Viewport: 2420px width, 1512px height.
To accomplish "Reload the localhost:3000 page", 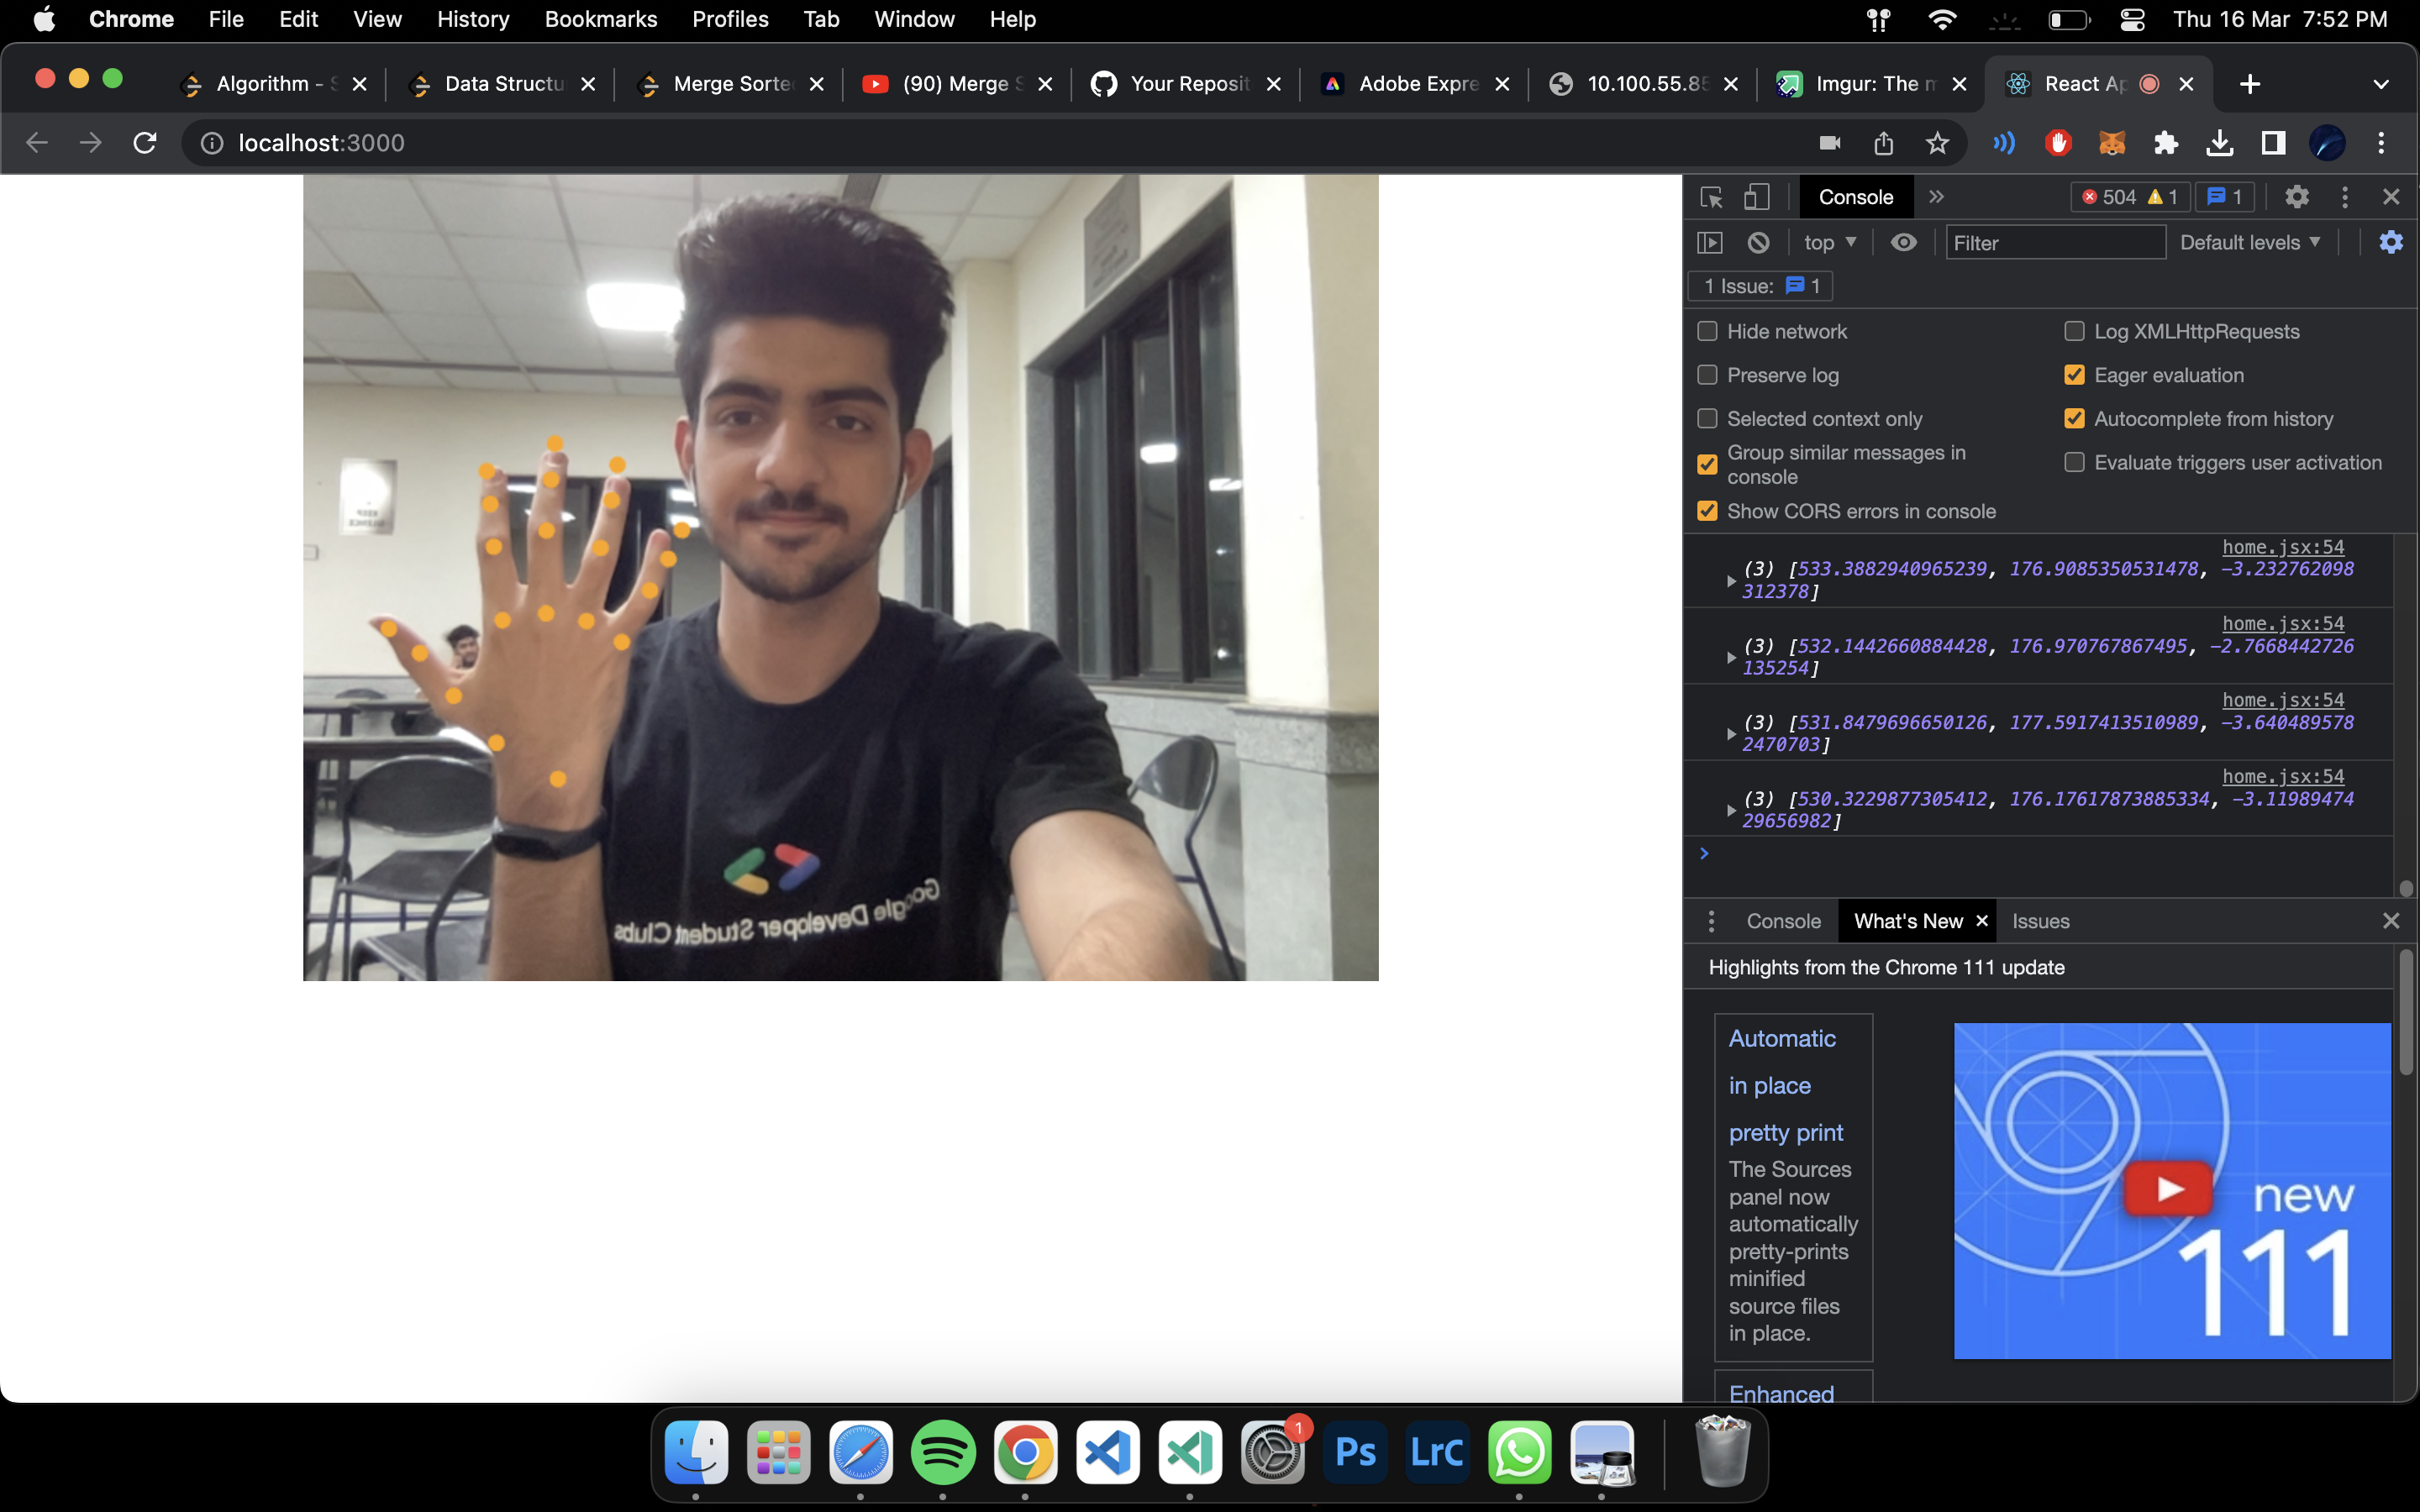I will (145, 143).
